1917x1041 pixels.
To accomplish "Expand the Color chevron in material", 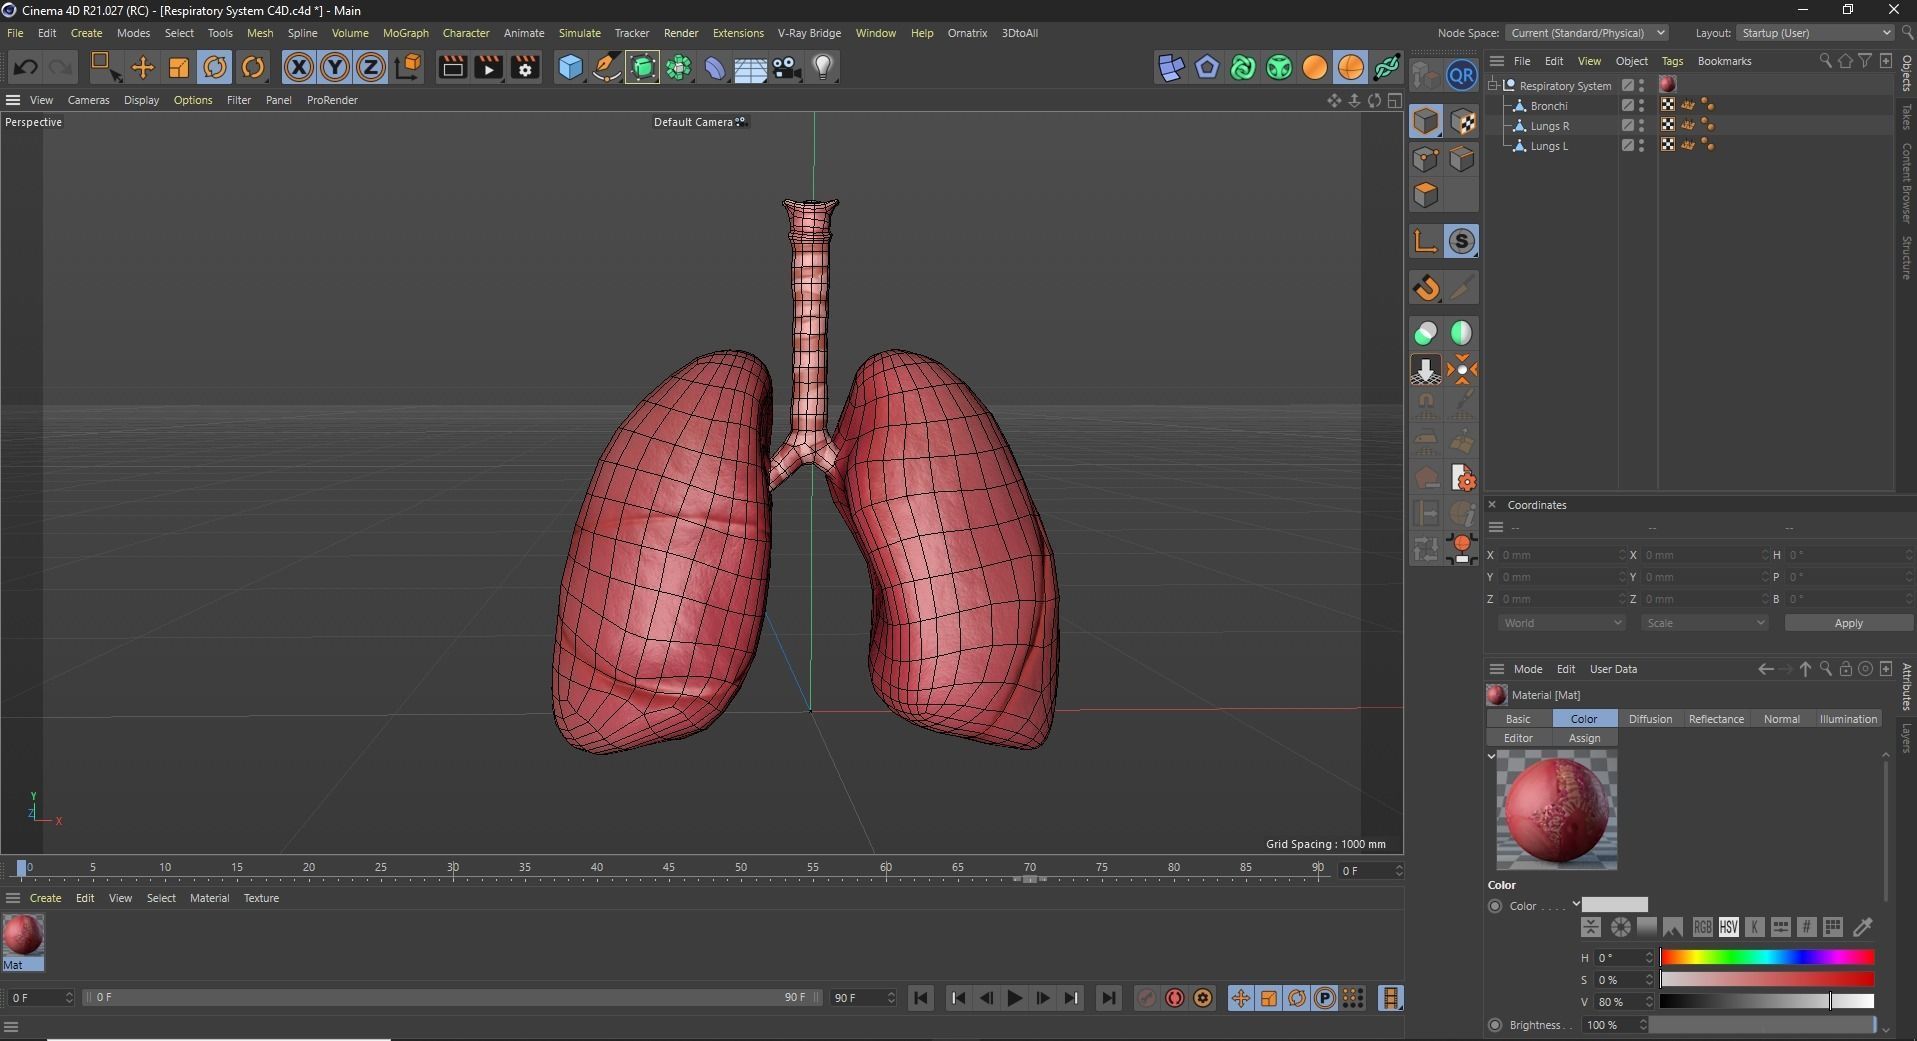I will pyautogui.click(x=1576, y=904).
